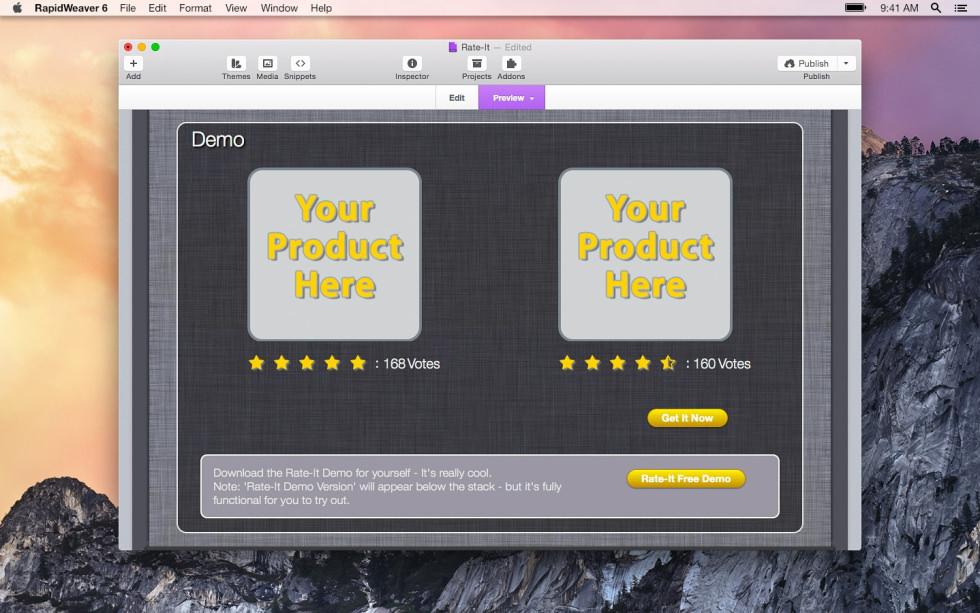Open the Inspector panel

(x=412, y=63)
